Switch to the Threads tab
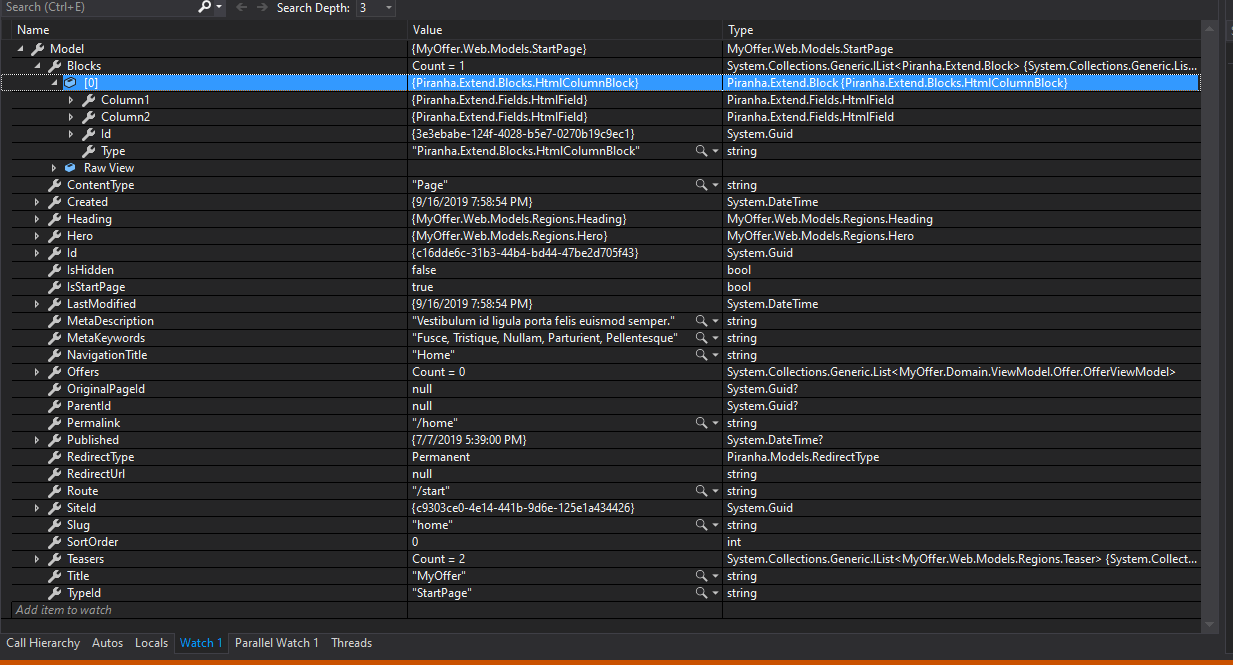The image size is (1233, 665). 351,643
